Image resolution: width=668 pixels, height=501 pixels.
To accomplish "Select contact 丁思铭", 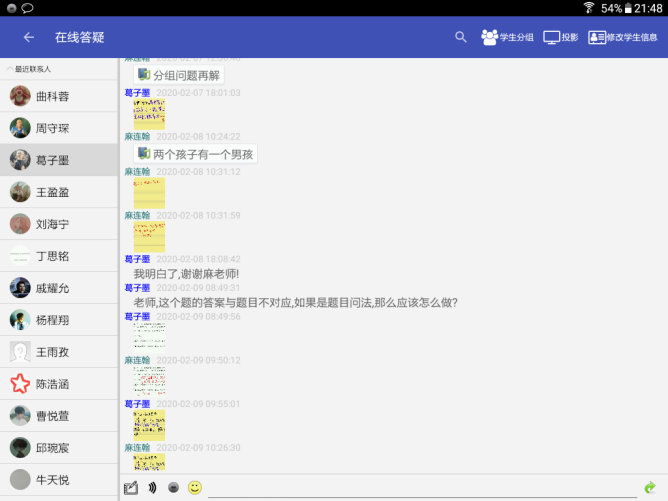I will [59, 256].
